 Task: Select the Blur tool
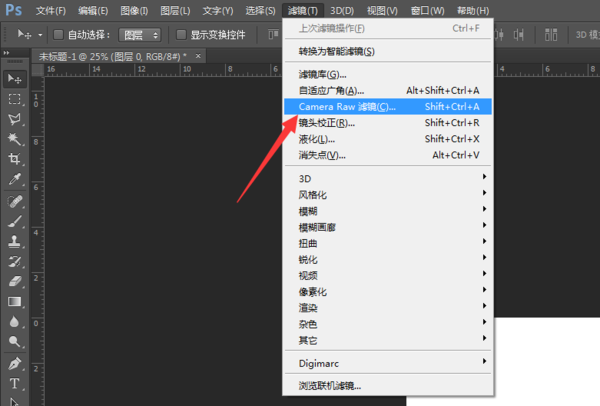(15, 321)
